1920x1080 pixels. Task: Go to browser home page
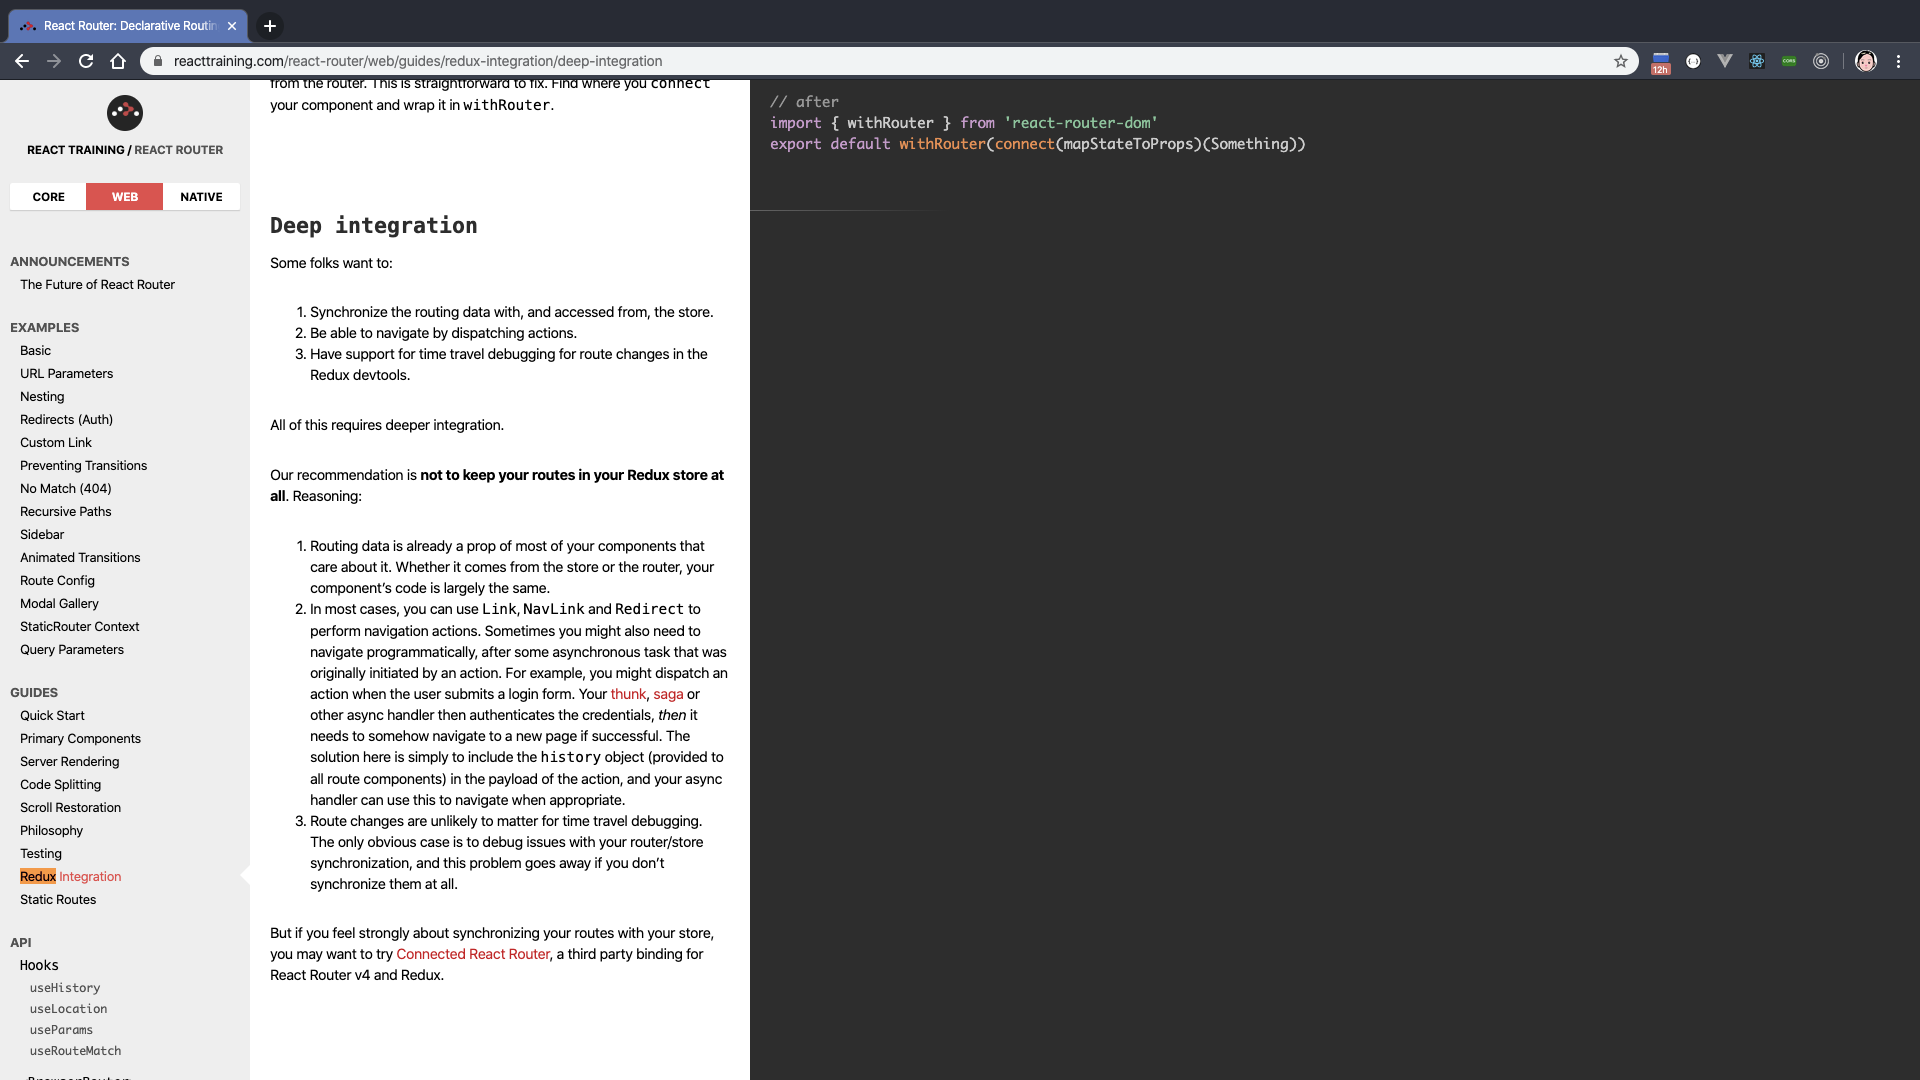(x=118, y=61)
